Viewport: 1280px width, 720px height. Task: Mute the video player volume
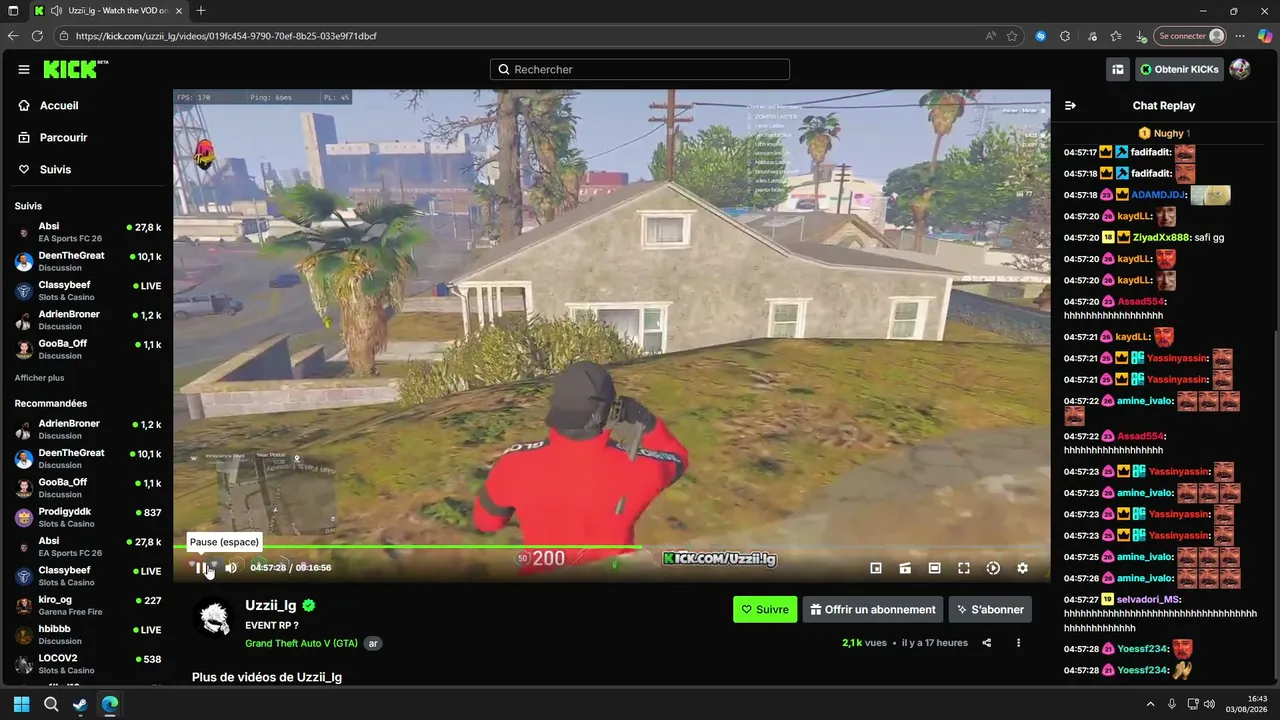tap(231, 568)
